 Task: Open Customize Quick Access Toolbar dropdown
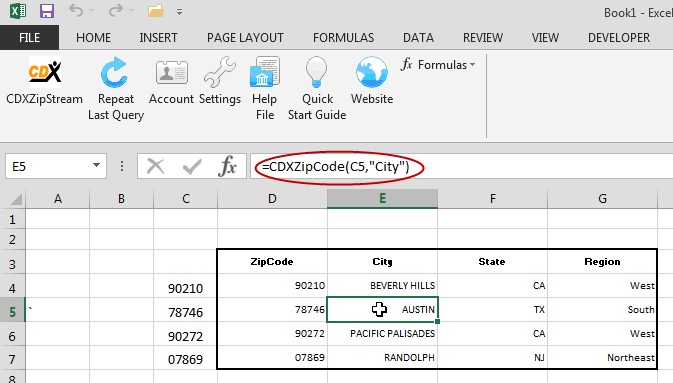179,12
